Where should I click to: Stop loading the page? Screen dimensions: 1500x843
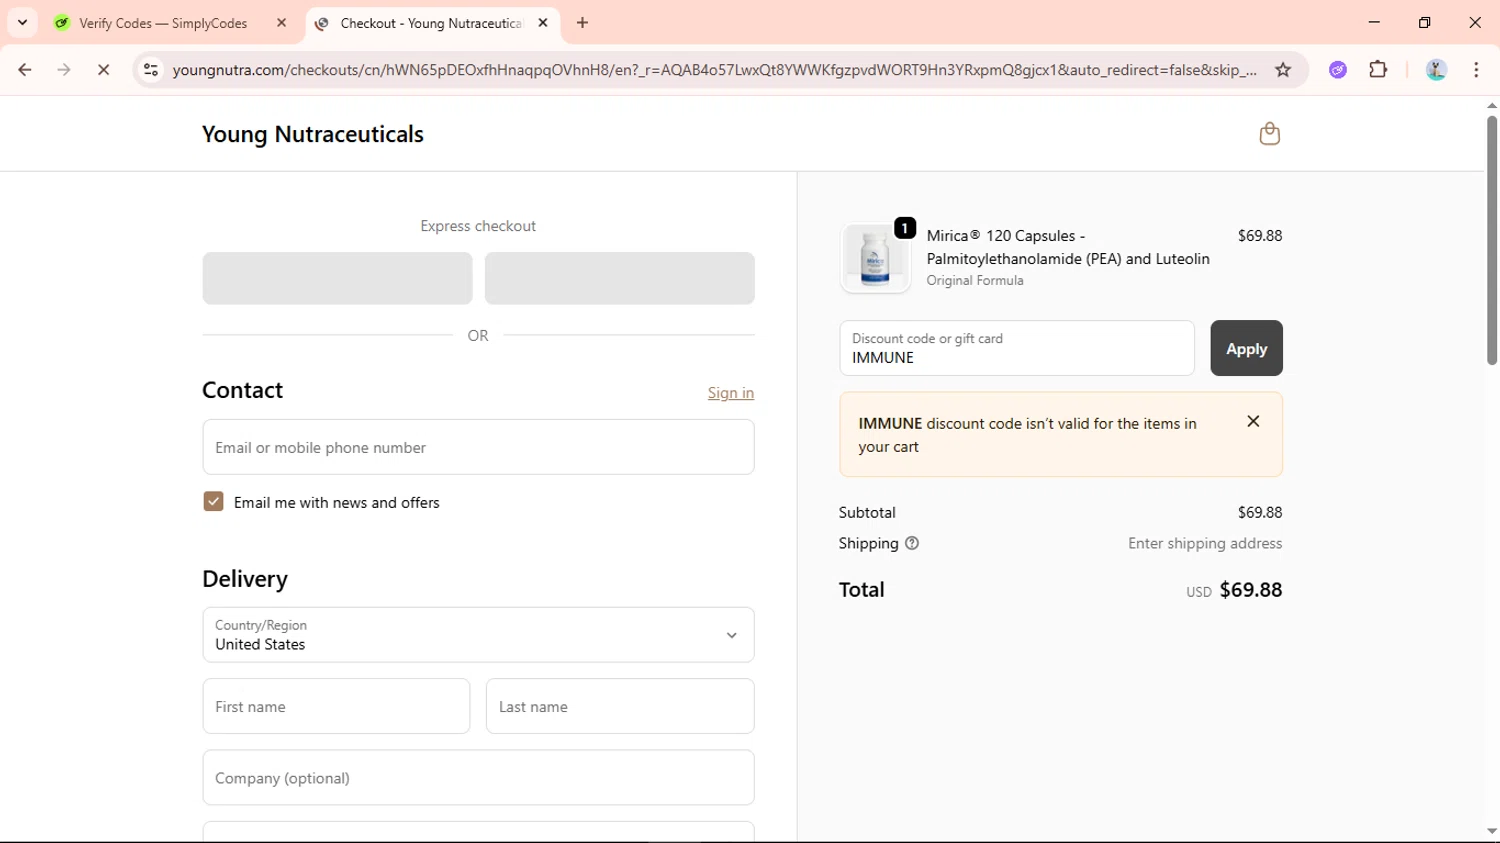point(103,70)
